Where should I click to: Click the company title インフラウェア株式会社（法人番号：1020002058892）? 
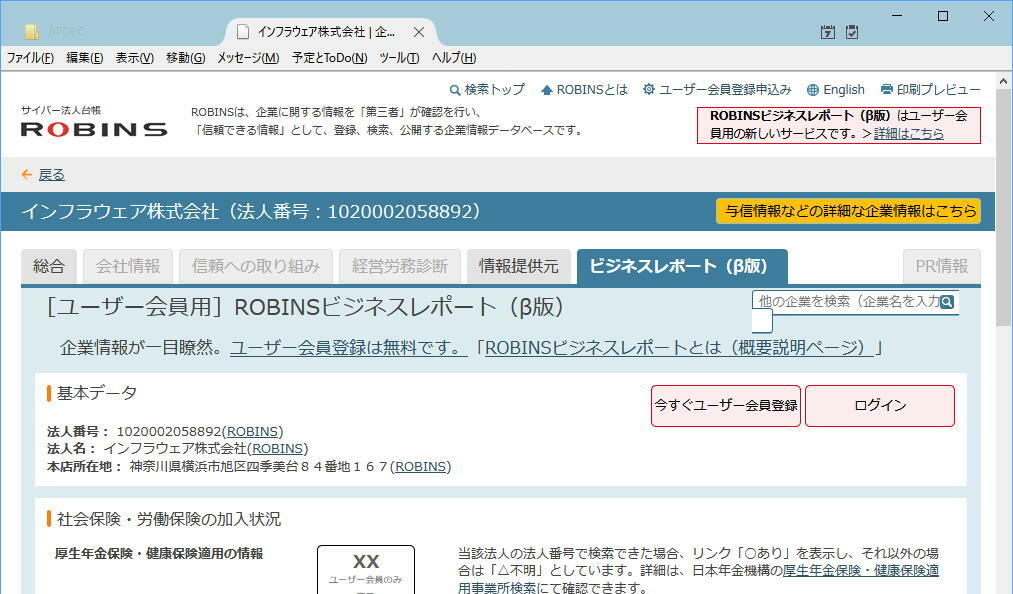point(251,211)
